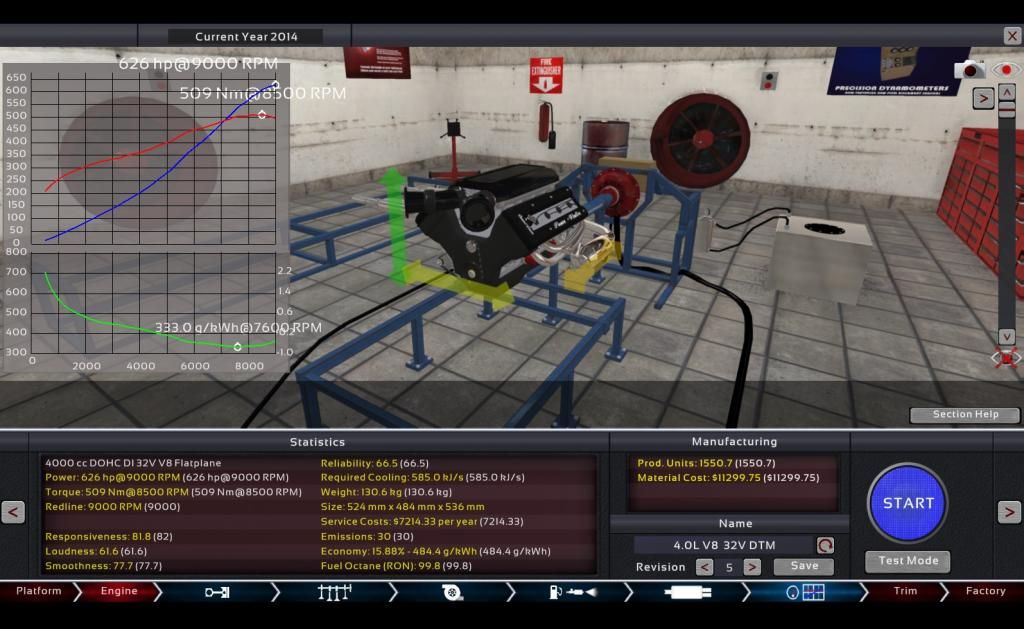This screenshot has width=1024, height=629.
Task: Click the Fuel Octane (RON) statistic
Action: 396,566
